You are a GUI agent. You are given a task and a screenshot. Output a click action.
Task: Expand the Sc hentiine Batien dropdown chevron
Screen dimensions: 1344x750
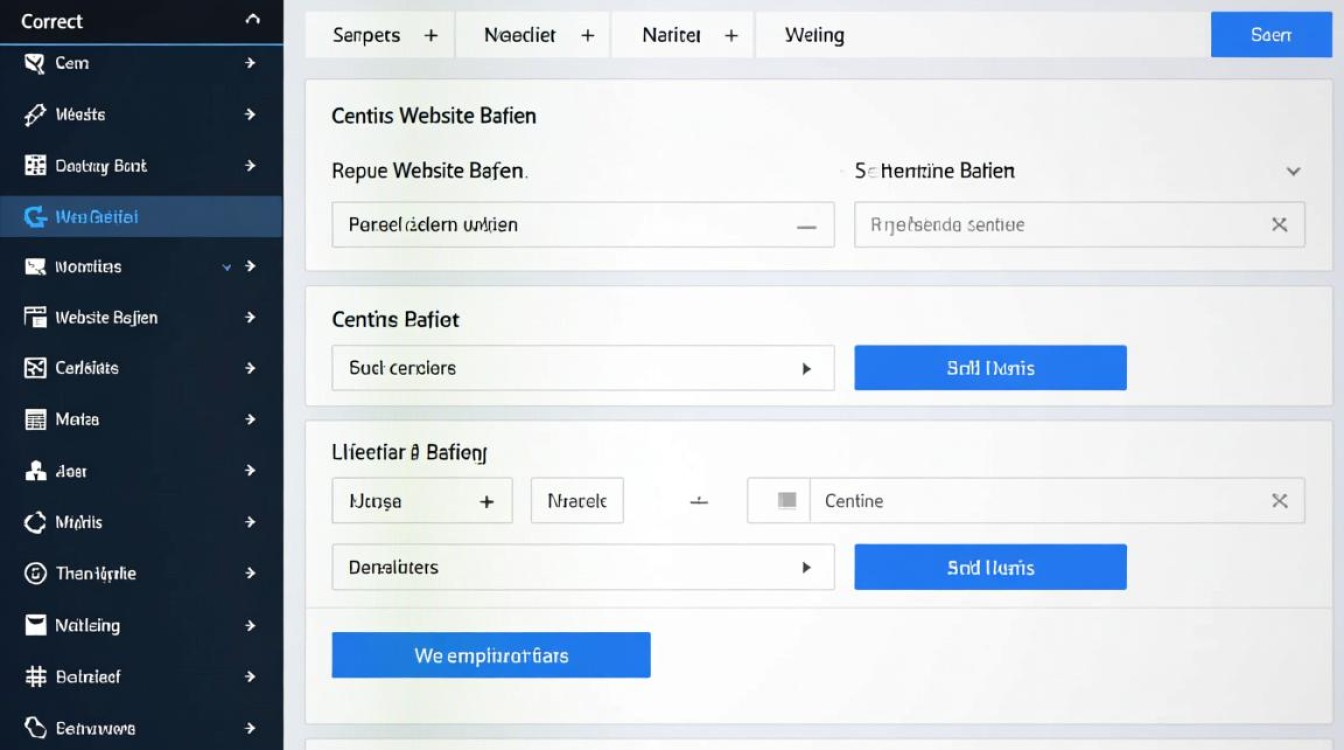click(1293, 171)
